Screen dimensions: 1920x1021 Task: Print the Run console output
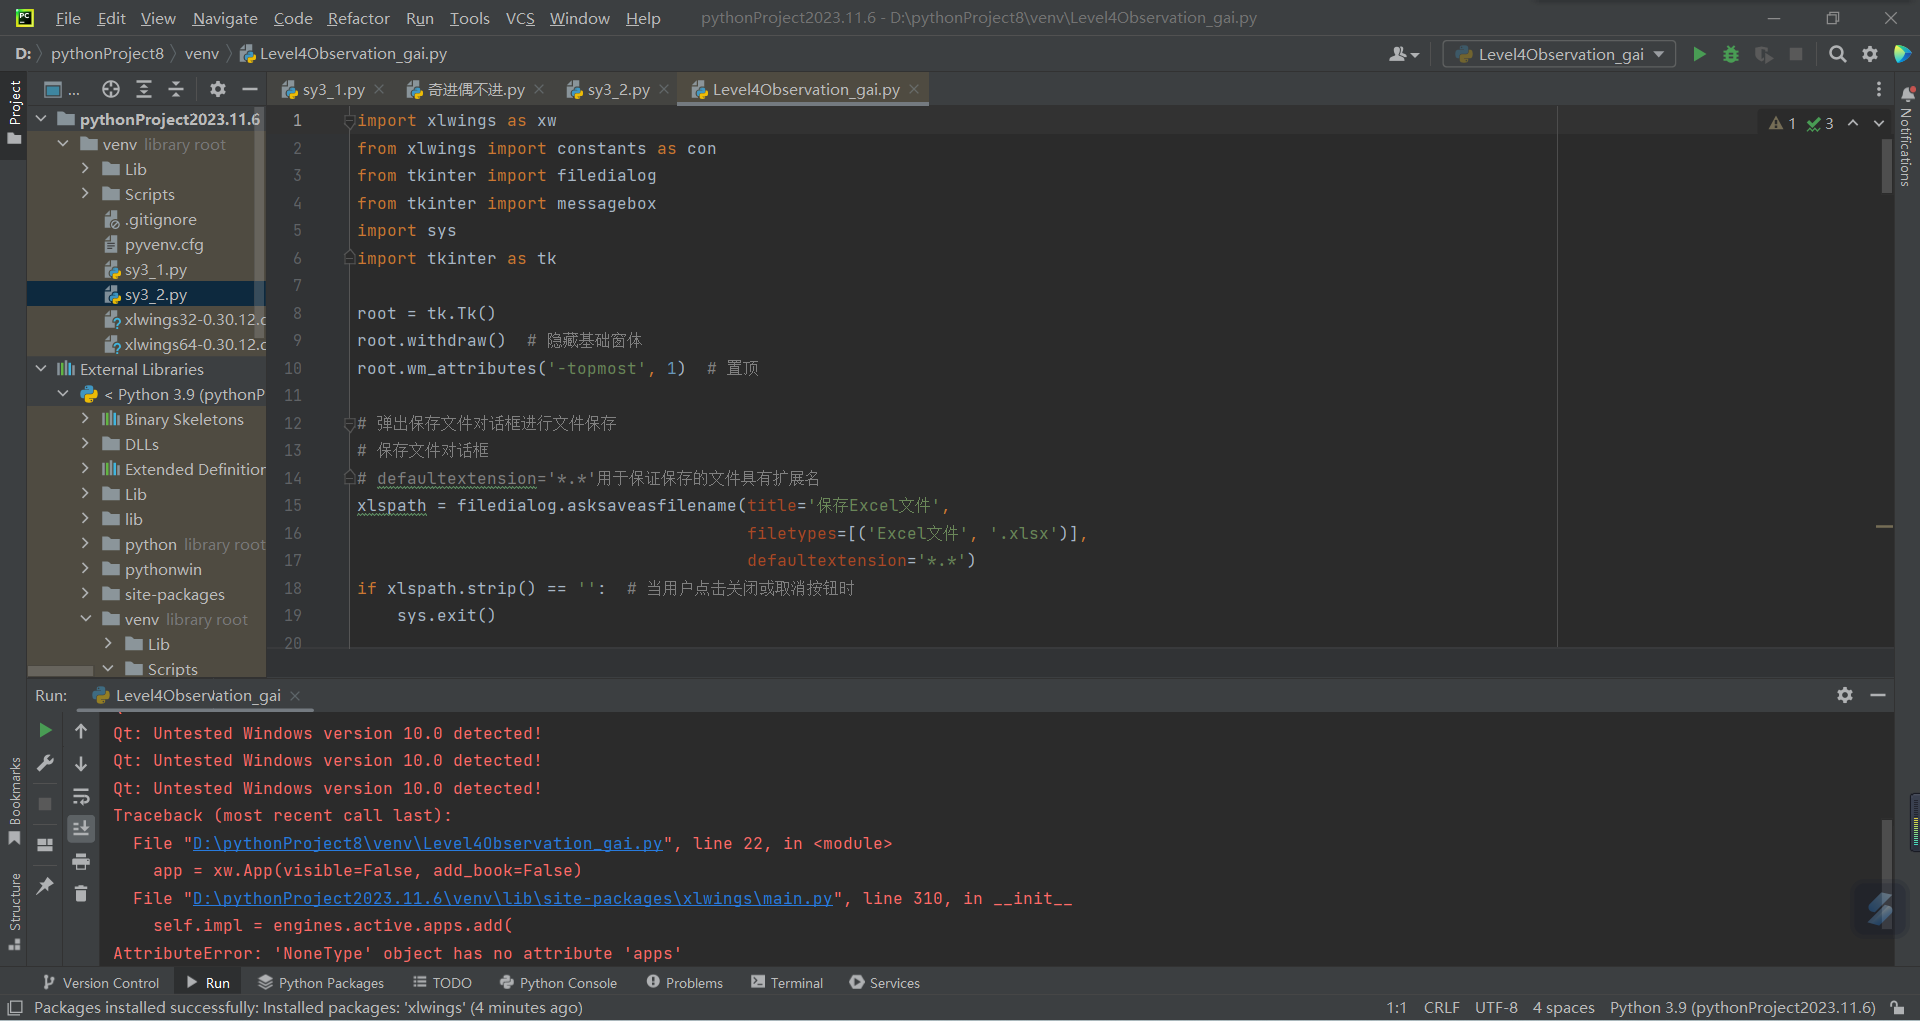[x=81, y=862]
